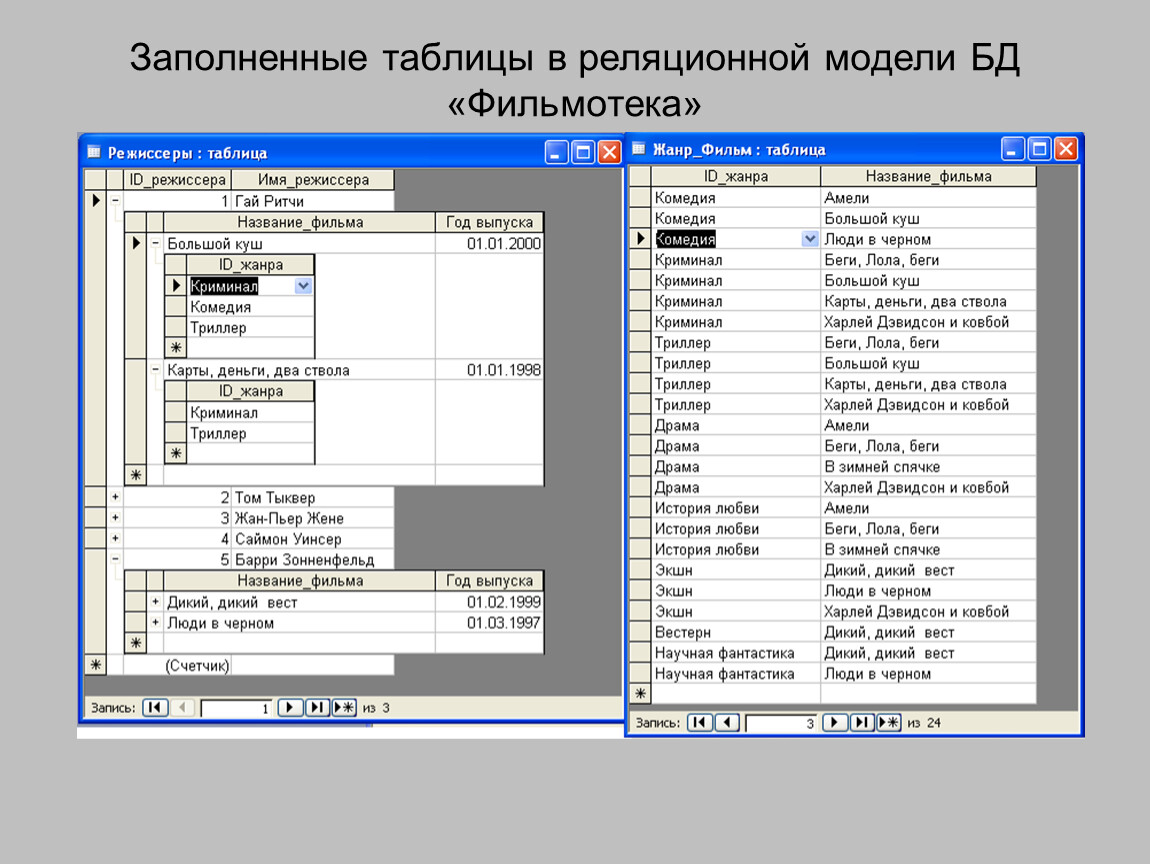This screenshot has width=1150, height=864.
Task: Jump to last record in Жанр_Фильм table
Action: click(862, 722)
